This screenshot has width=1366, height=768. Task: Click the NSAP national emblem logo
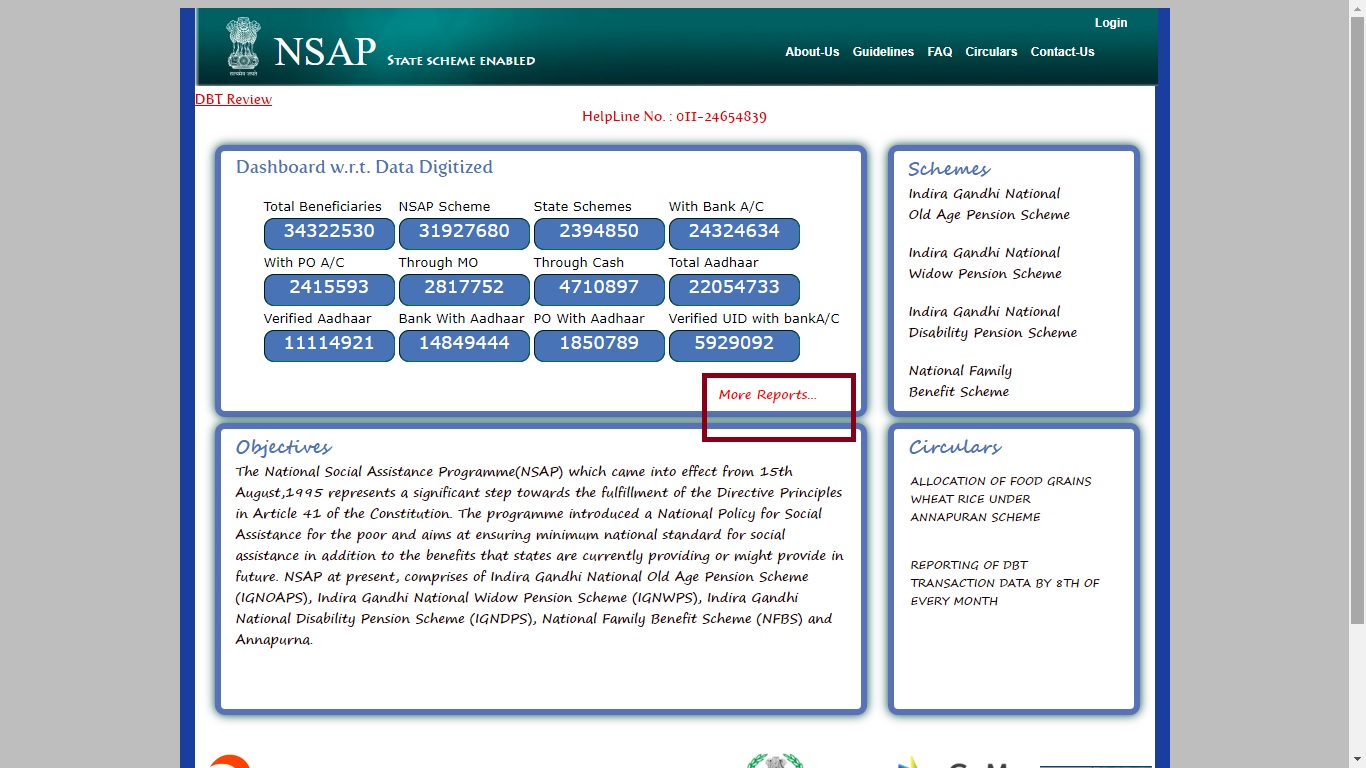[242, 45]
